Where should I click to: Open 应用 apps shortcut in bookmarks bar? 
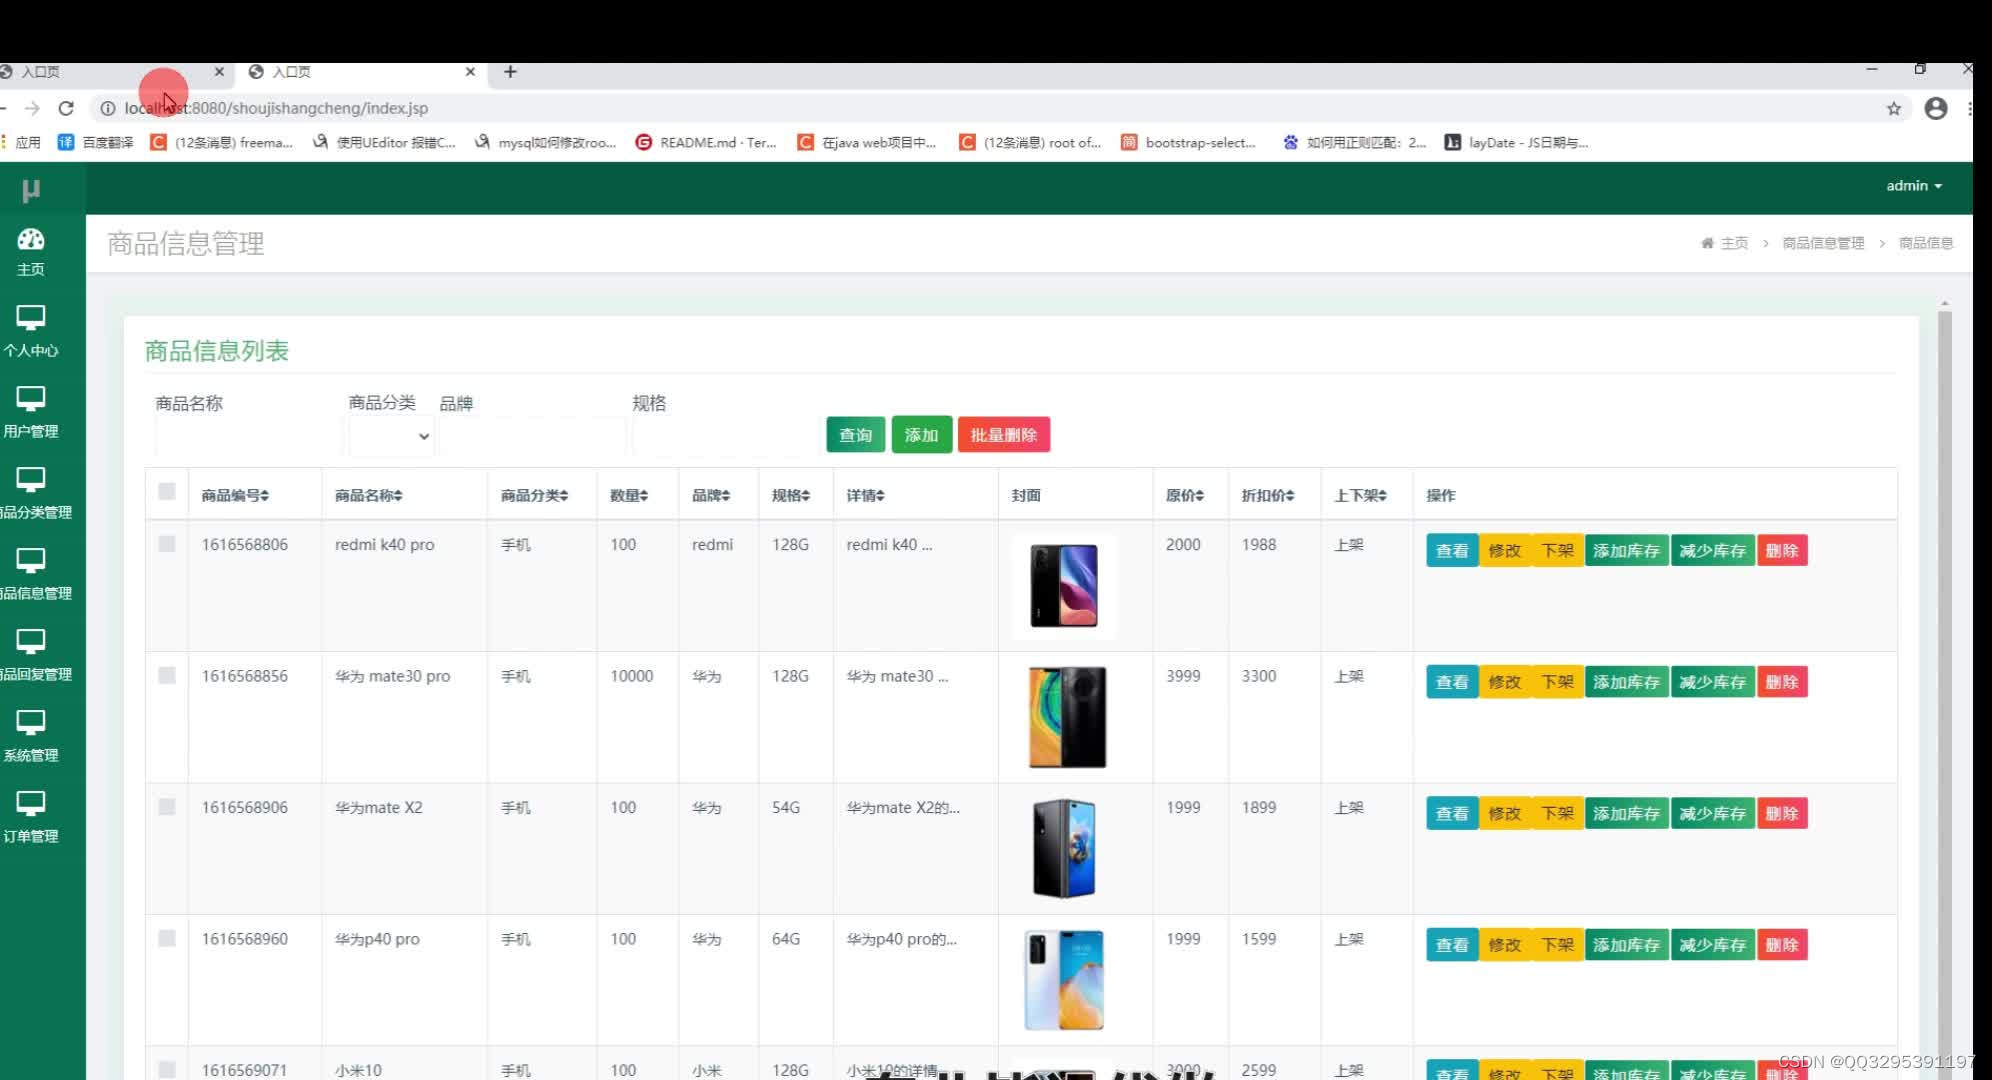tap(21, 143)
